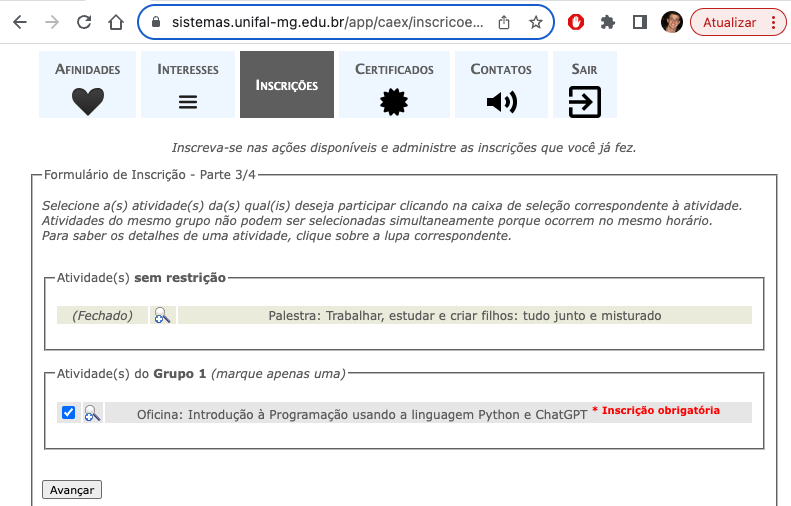Go back to previous page
Viewport: 791px width, 506px height.
[20, 22]
